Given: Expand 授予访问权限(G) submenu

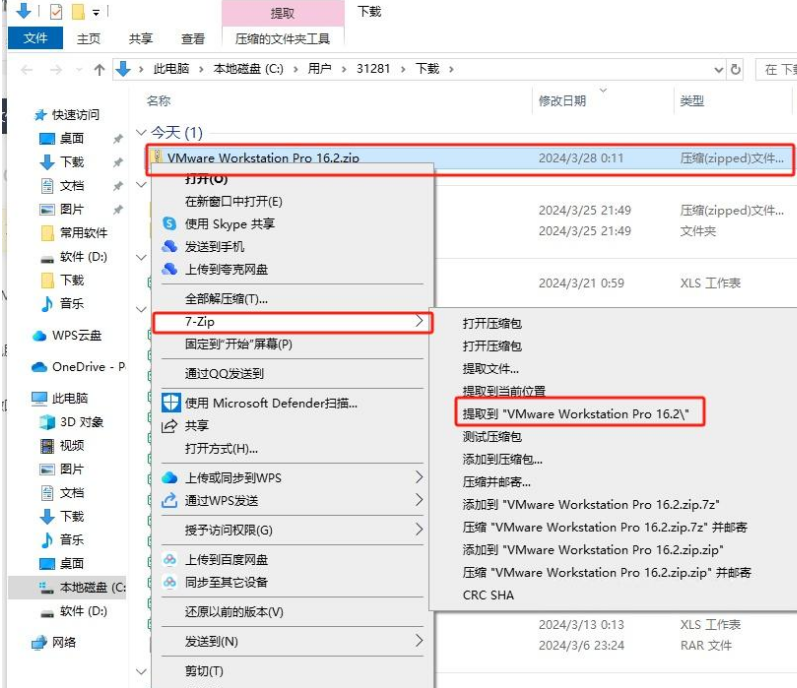Looking at the screenshot, I should point(293,530).
